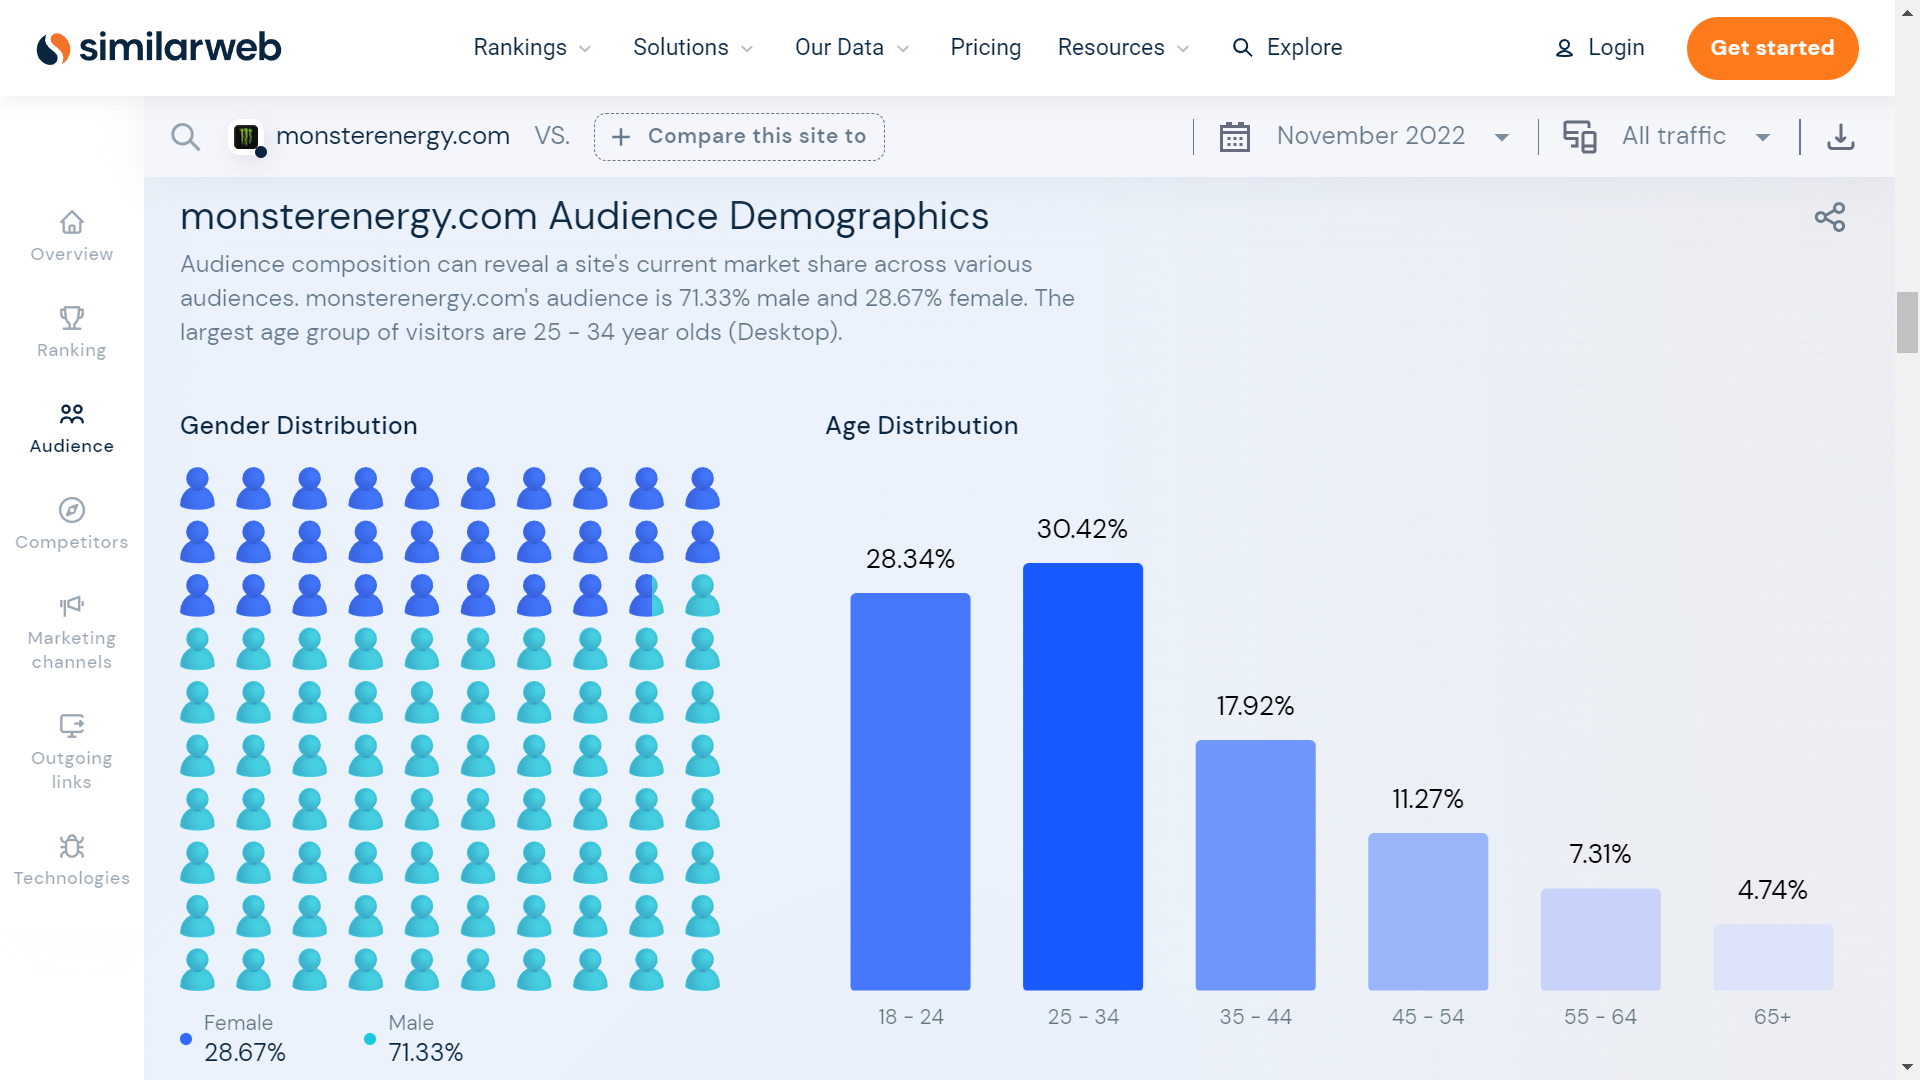Click the Get started button
The image size is (1920, 1080).
coord(1772,48)
